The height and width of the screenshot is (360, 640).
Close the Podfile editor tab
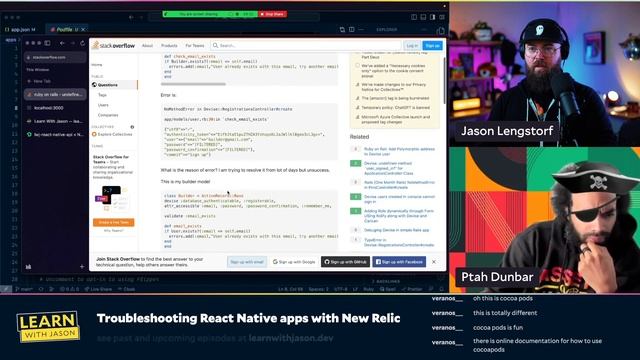(x=83, y=29)
